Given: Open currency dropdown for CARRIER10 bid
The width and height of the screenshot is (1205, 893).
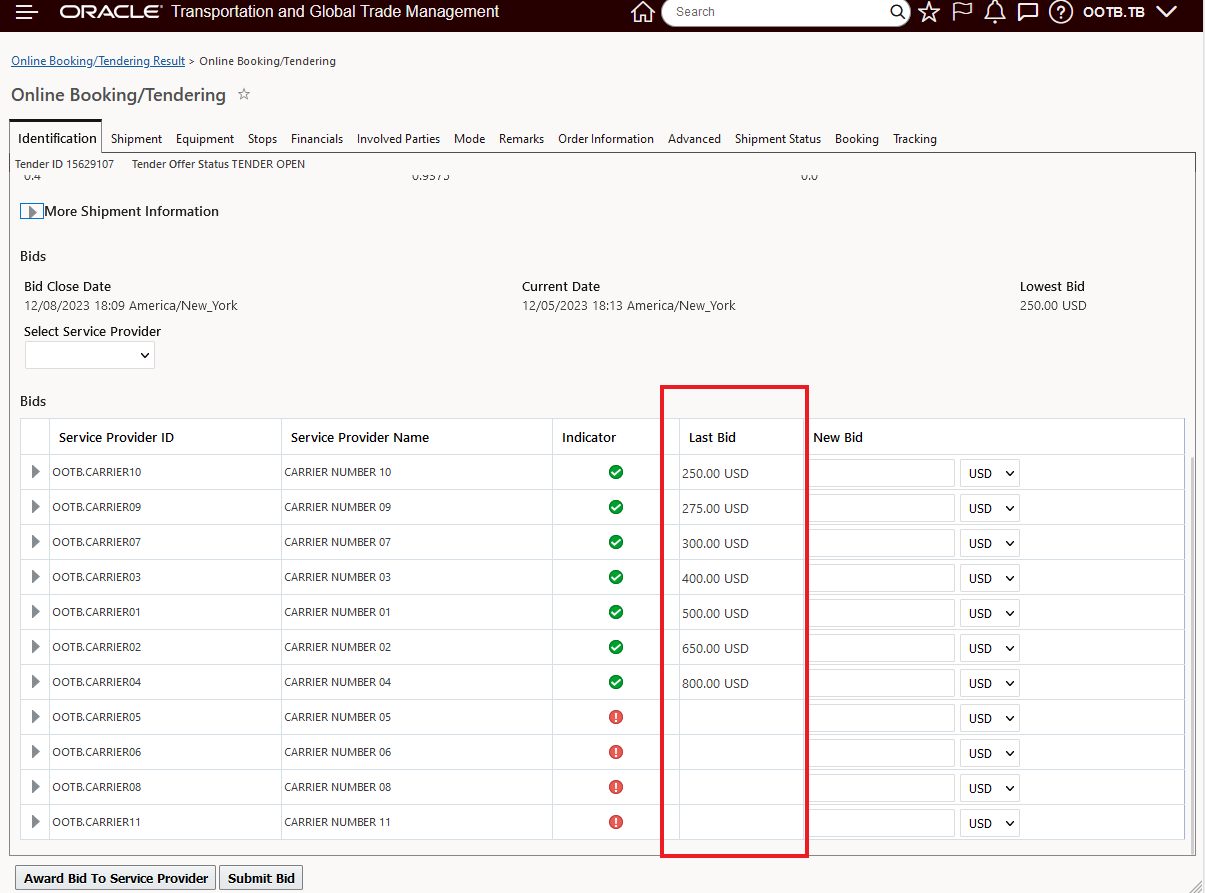Looking at the screenshot, I should coord(989,473).
